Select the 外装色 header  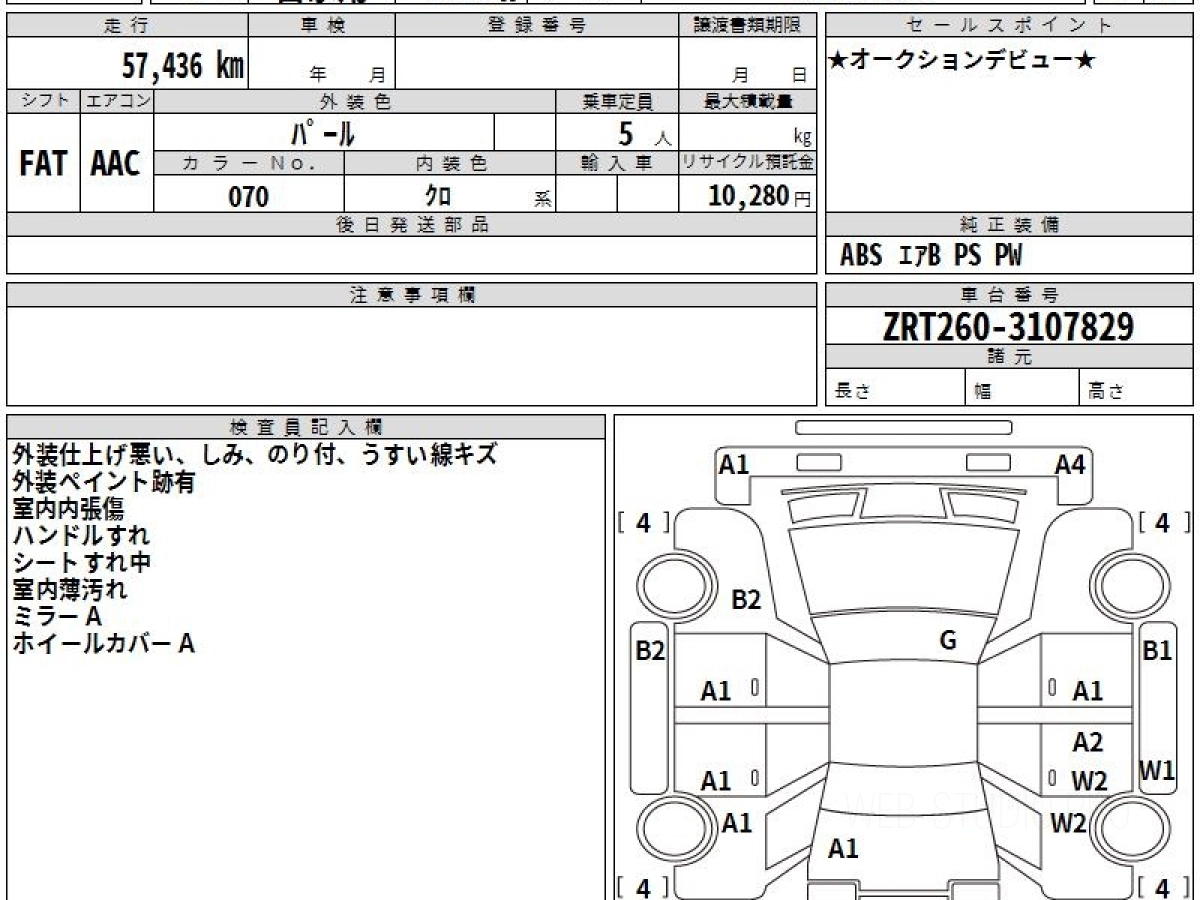coord(355,101)
